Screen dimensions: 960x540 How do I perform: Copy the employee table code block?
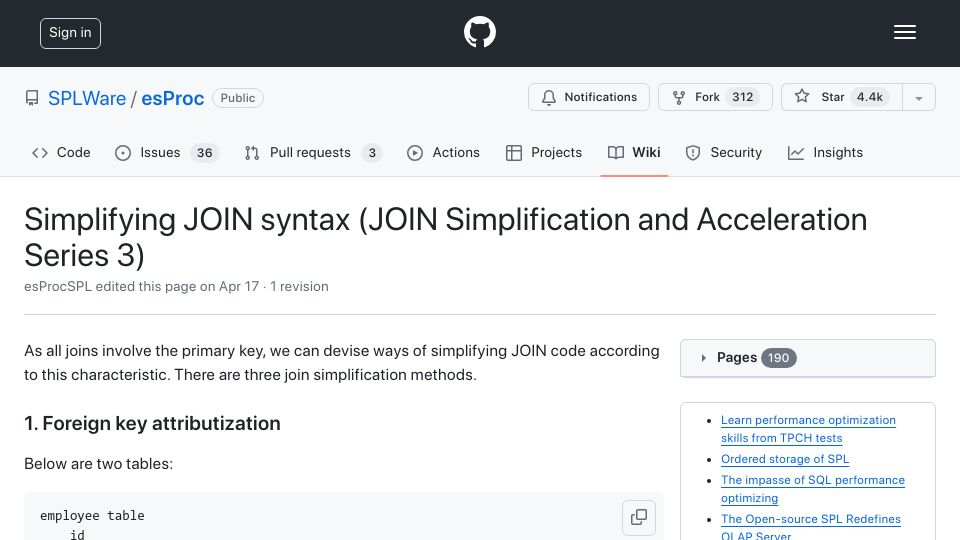click(x=639, y=517)
